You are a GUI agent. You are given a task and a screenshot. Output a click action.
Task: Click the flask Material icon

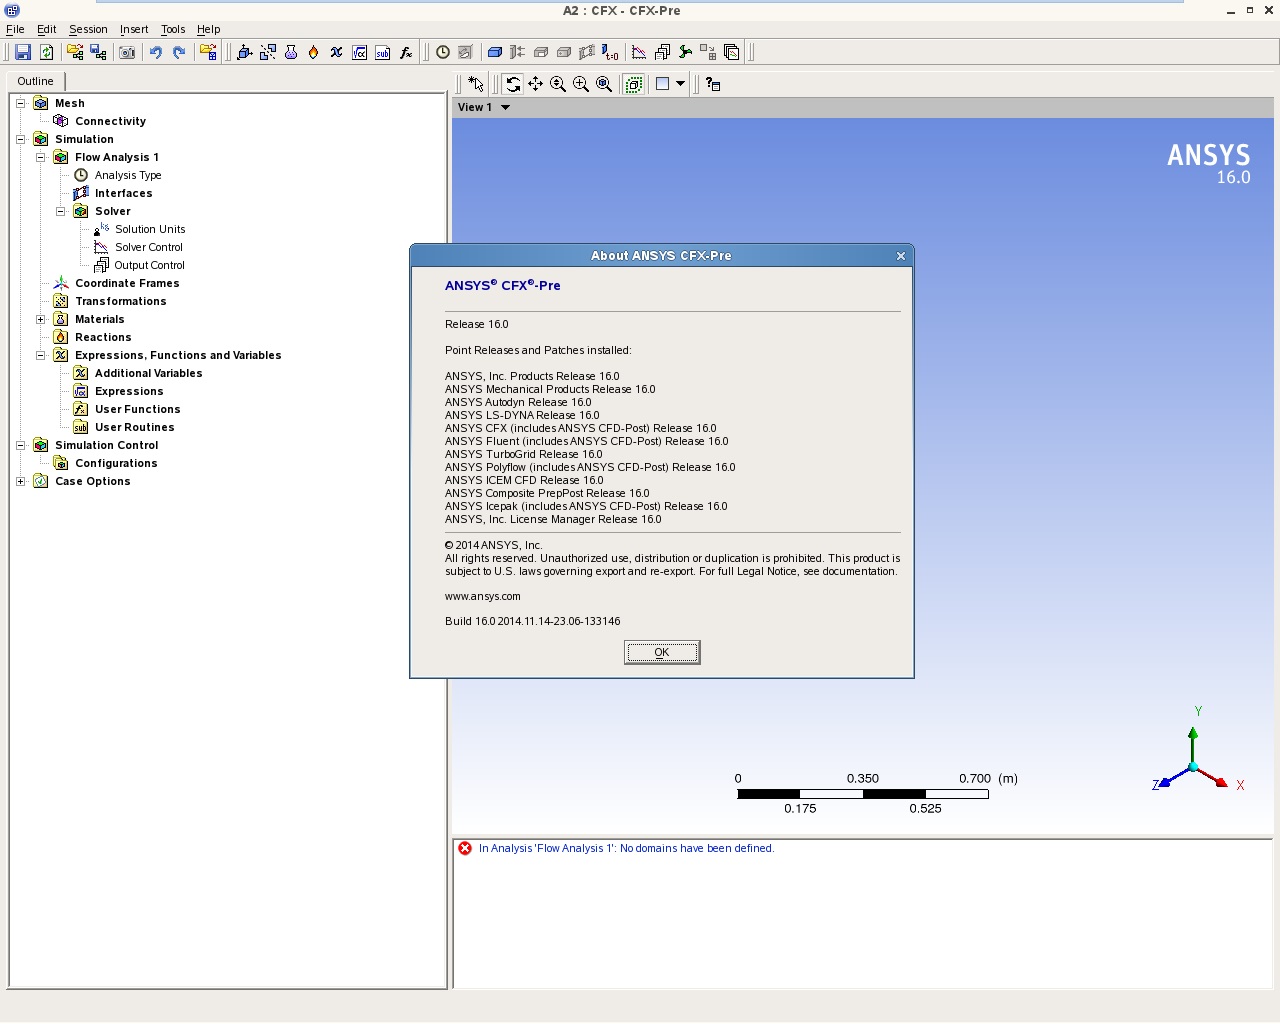point(291,52)
